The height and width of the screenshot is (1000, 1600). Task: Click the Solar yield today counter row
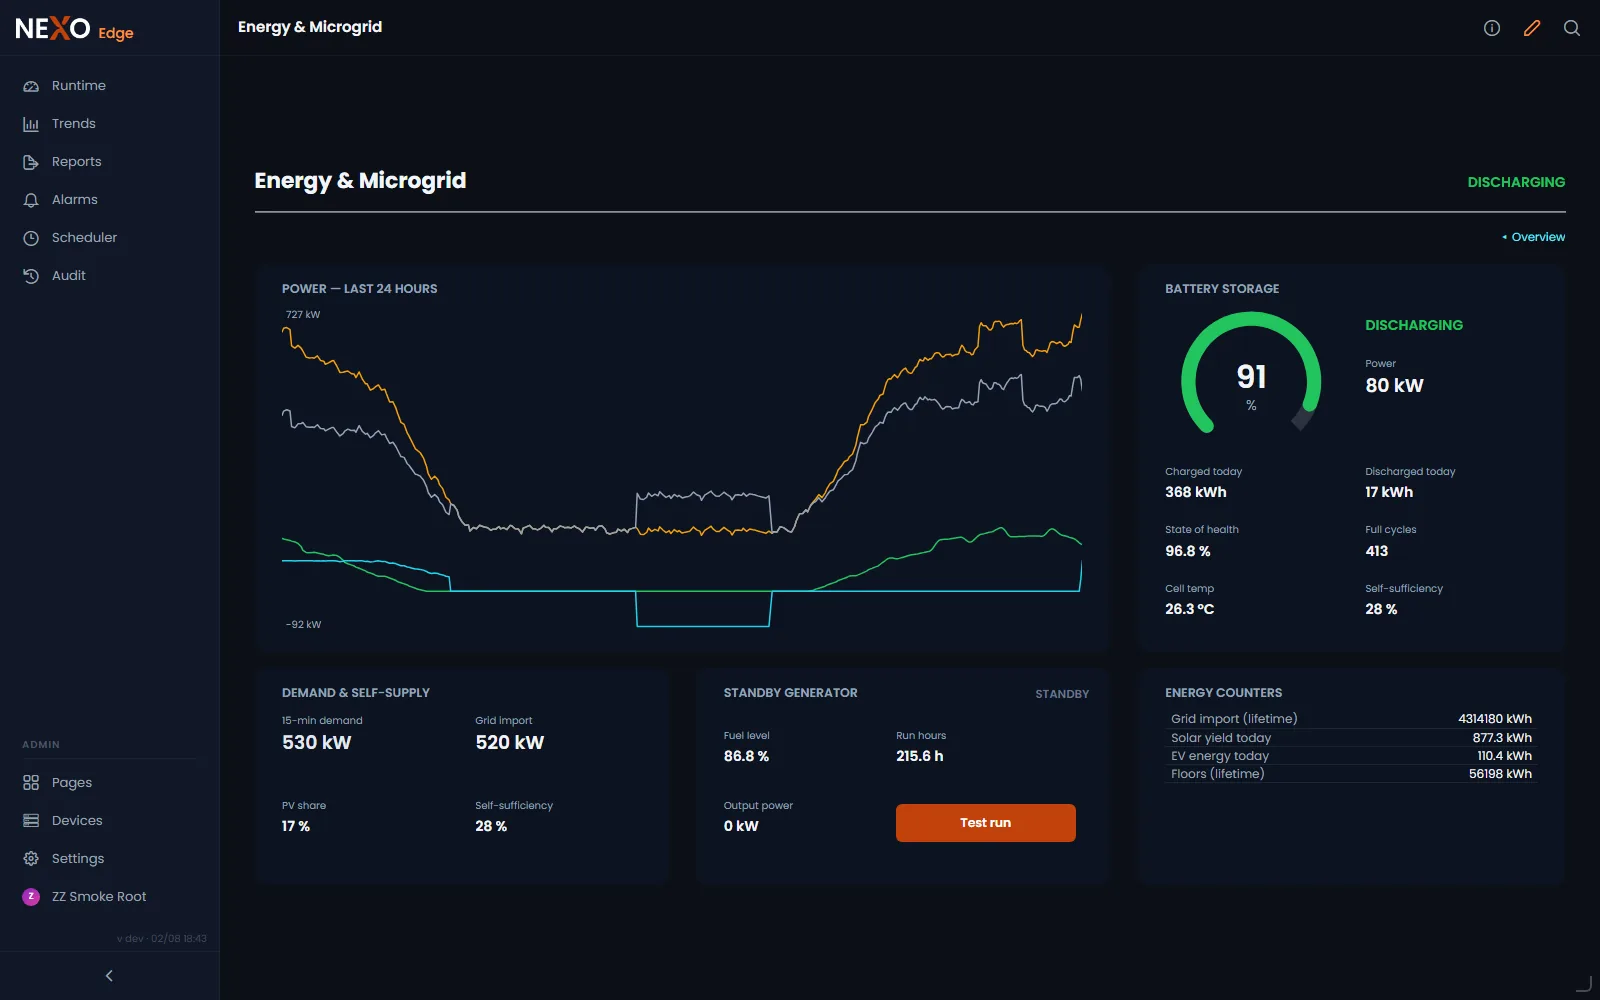point(1351,738)
